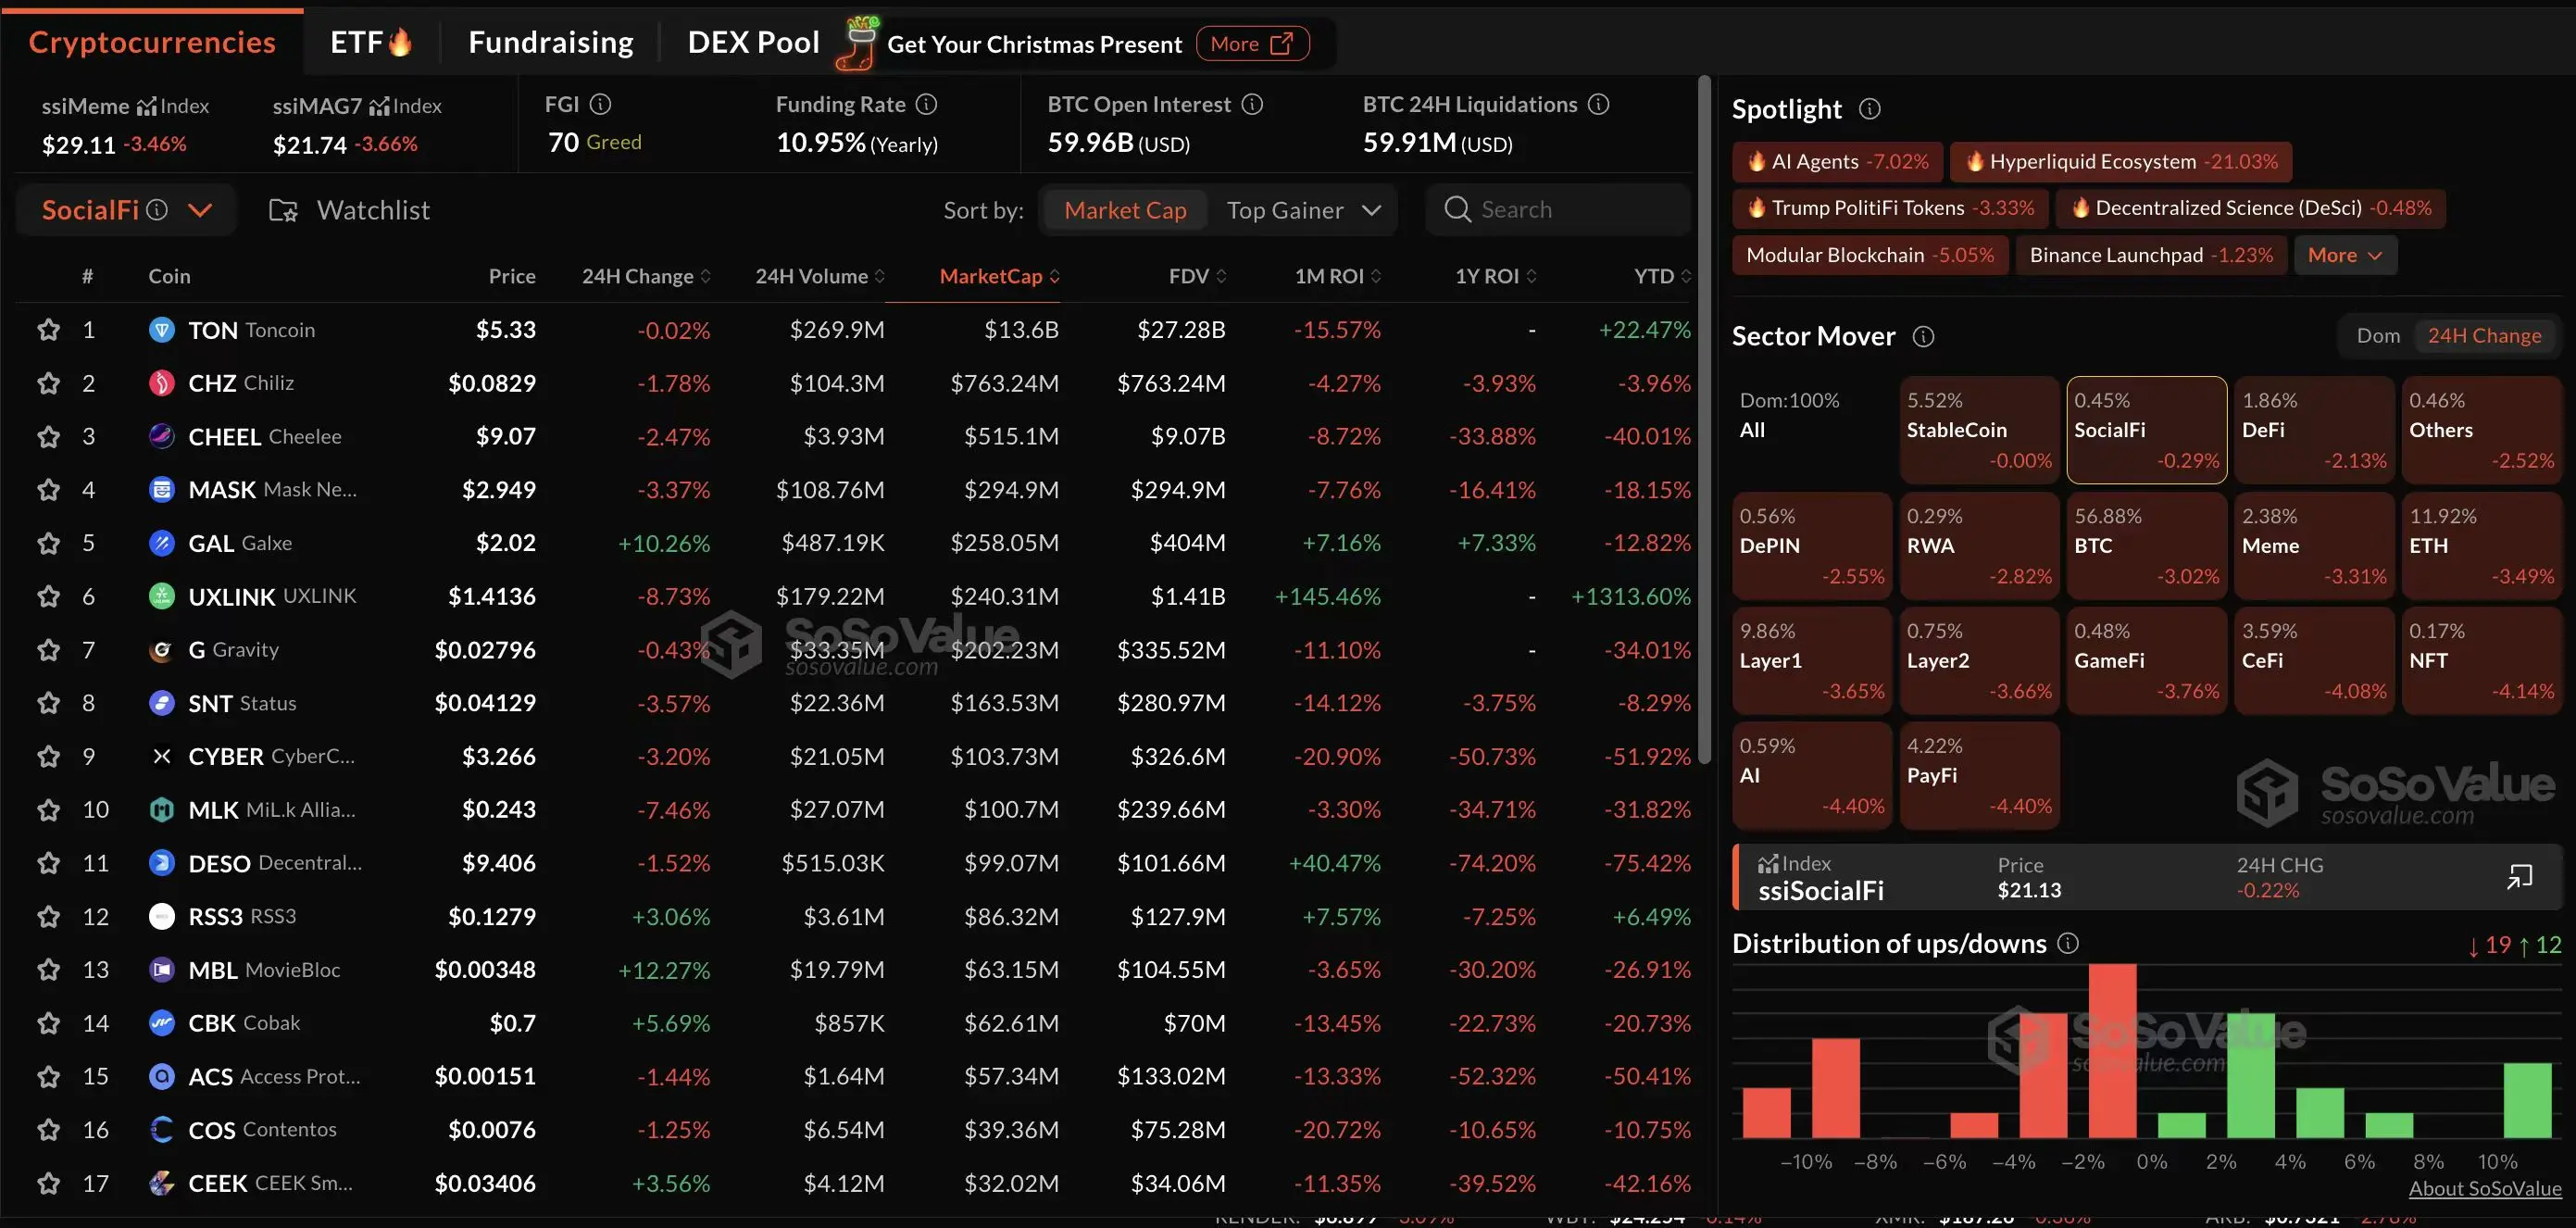Toggle favorite star for UXLINK
Viewport: 2576px width, 1228px height.
(48, 596)
